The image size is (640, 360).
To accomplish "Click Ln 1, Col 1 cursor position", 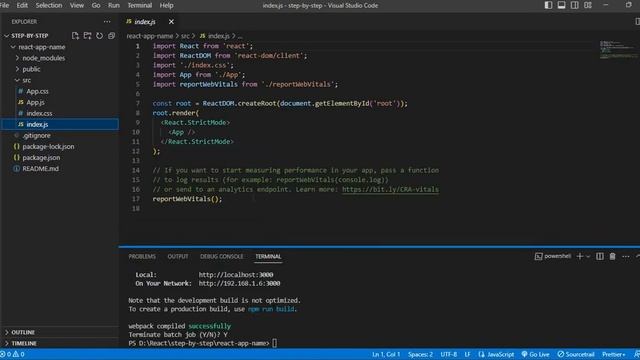I will click(x=386, y=354).
